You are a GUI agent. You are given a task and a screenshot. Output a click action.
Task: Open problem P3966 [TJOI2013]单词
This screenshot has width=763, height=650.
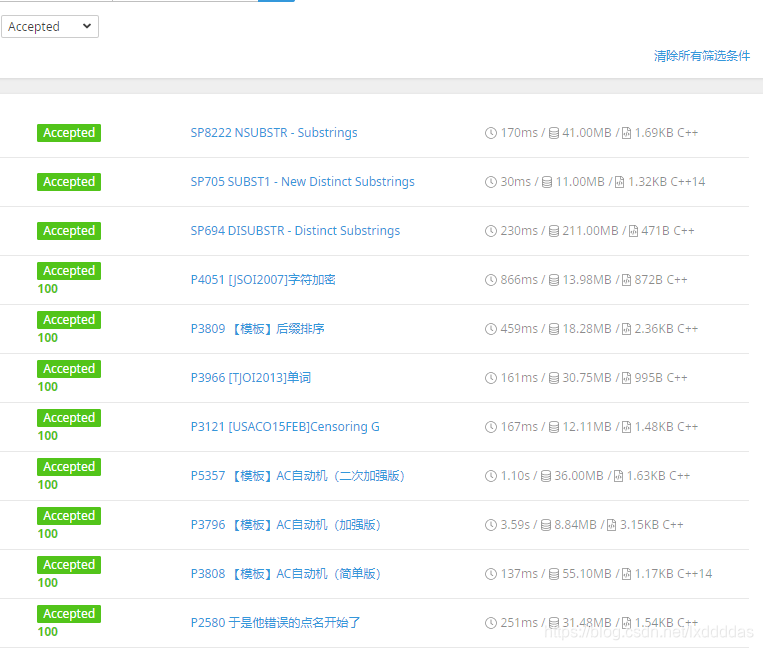coord(251,378)
